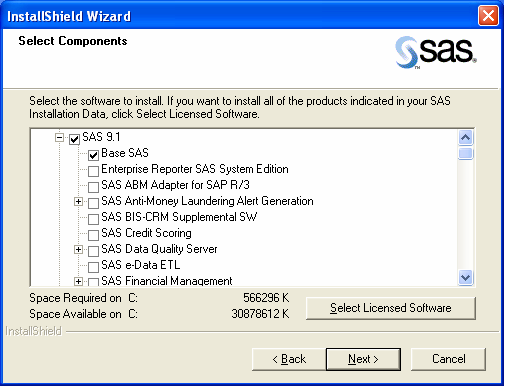Select 'SAS ABM Adapter for SAP R/3' label
Viewport: 505px width, 387px height.
[x=175, y=185]
